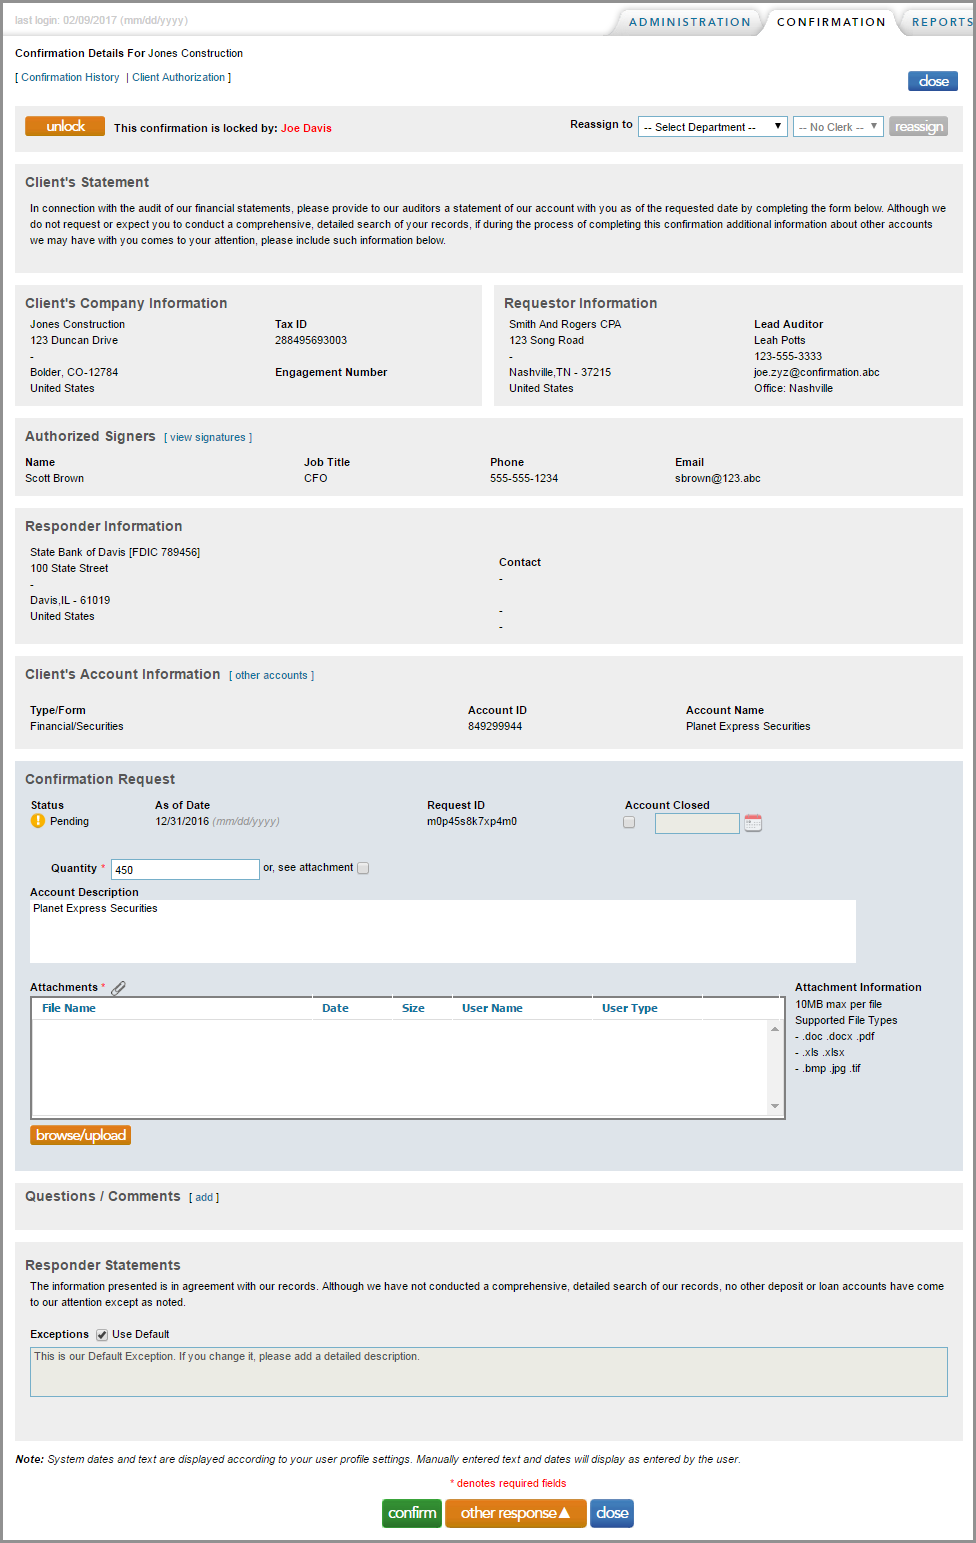This screenshot has height=1543, width=976.
Task: Sort attachments by File Name column
Action: [69, 1008]
